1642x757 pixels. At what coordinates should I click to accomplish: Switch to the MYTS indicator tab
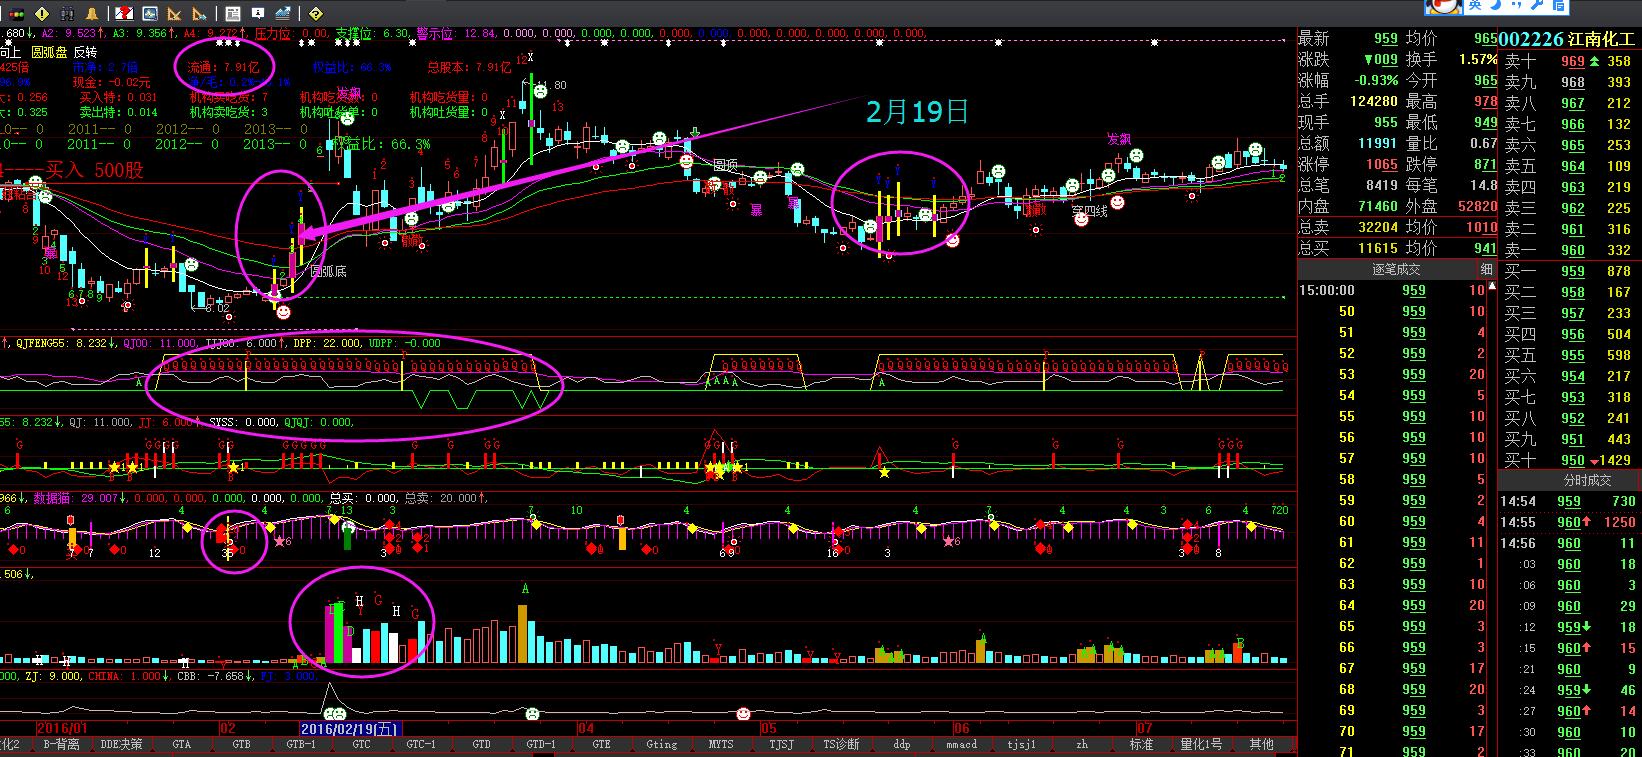(x=721, y=744)
